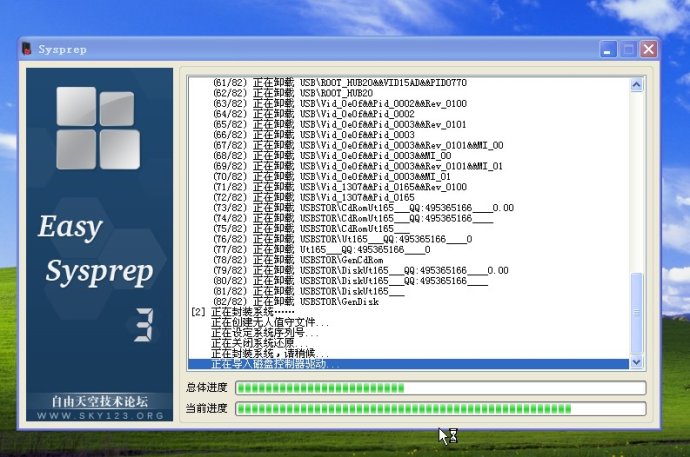
Task: Click the 总体进度 label
Action: pos(206,388)
